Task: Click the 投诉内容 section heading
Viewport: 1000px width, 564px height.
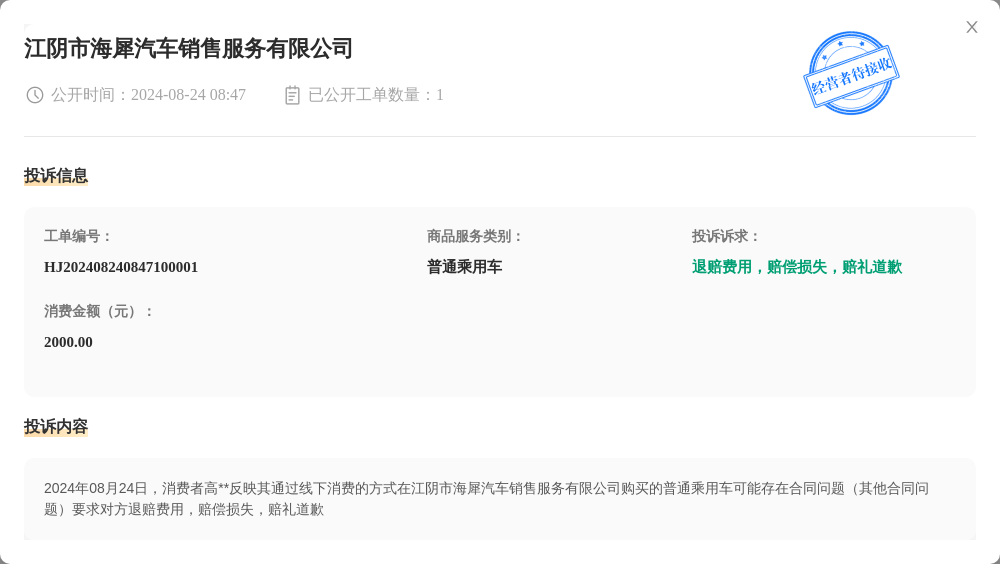Action: point(55,426)
